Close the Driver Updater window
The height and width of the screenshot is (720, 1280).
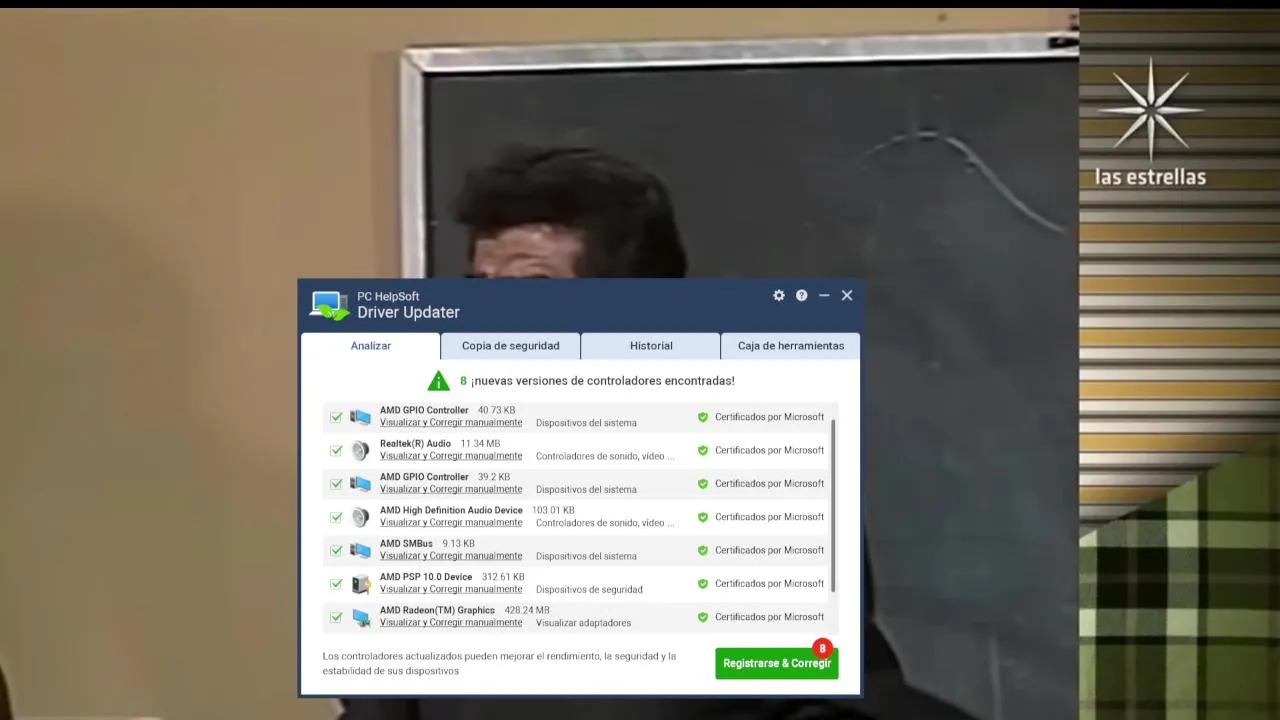[x=847, y=295]
